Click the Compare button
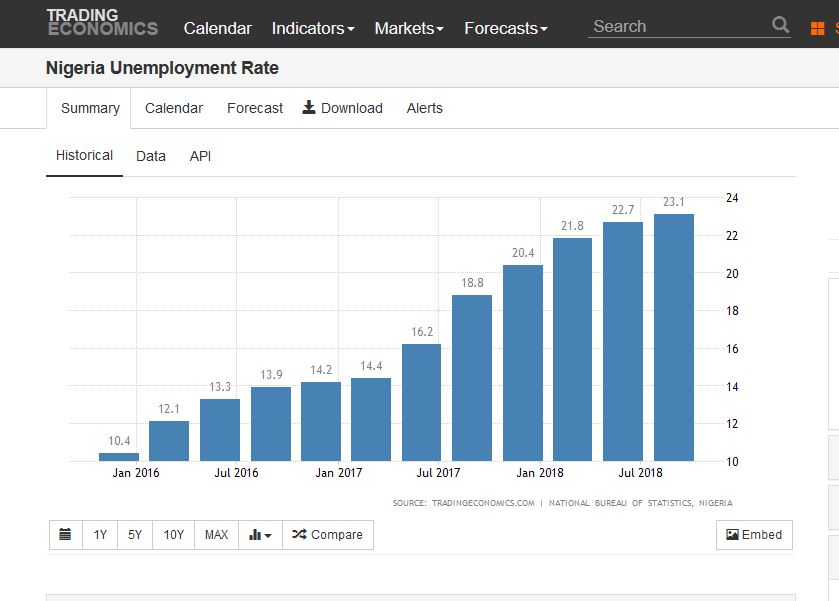This screenshot has width=839, height=601. 327,535
